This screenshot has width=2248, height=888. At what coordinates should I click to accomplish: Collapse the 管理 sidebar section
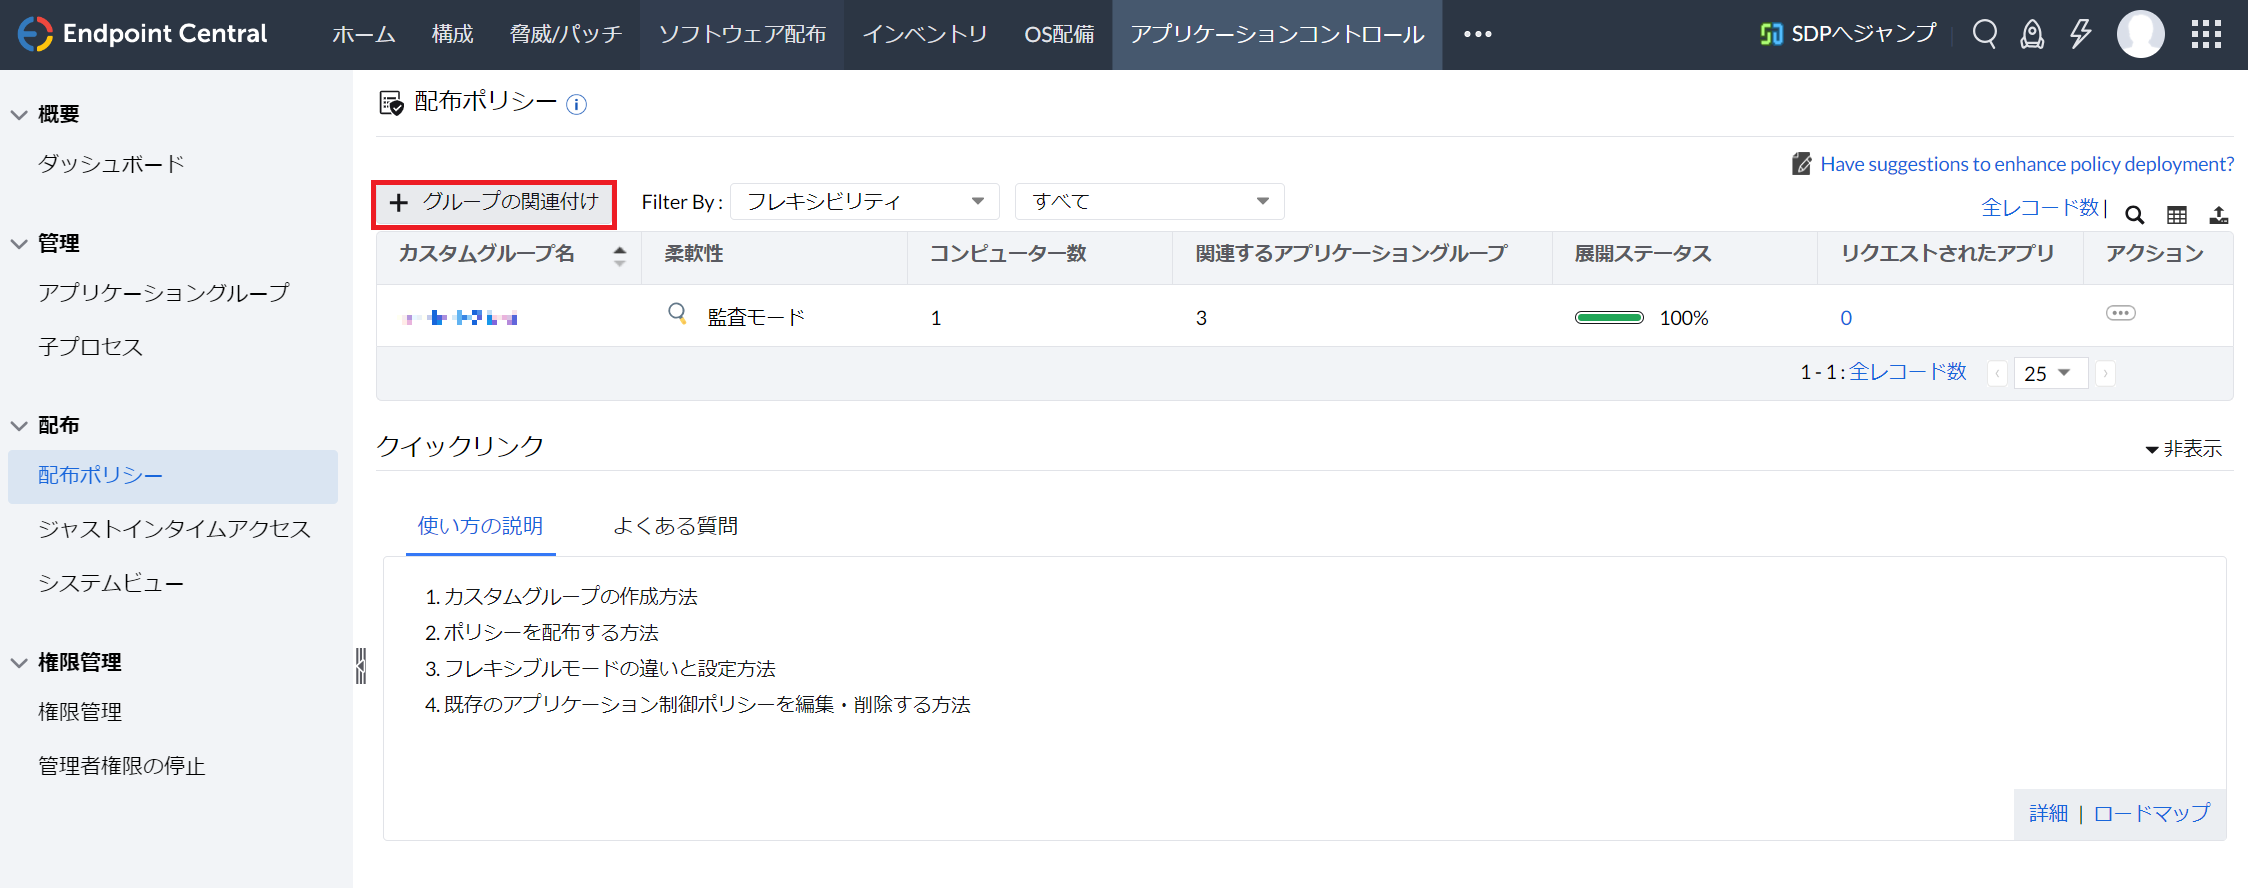tap(19, 243)
